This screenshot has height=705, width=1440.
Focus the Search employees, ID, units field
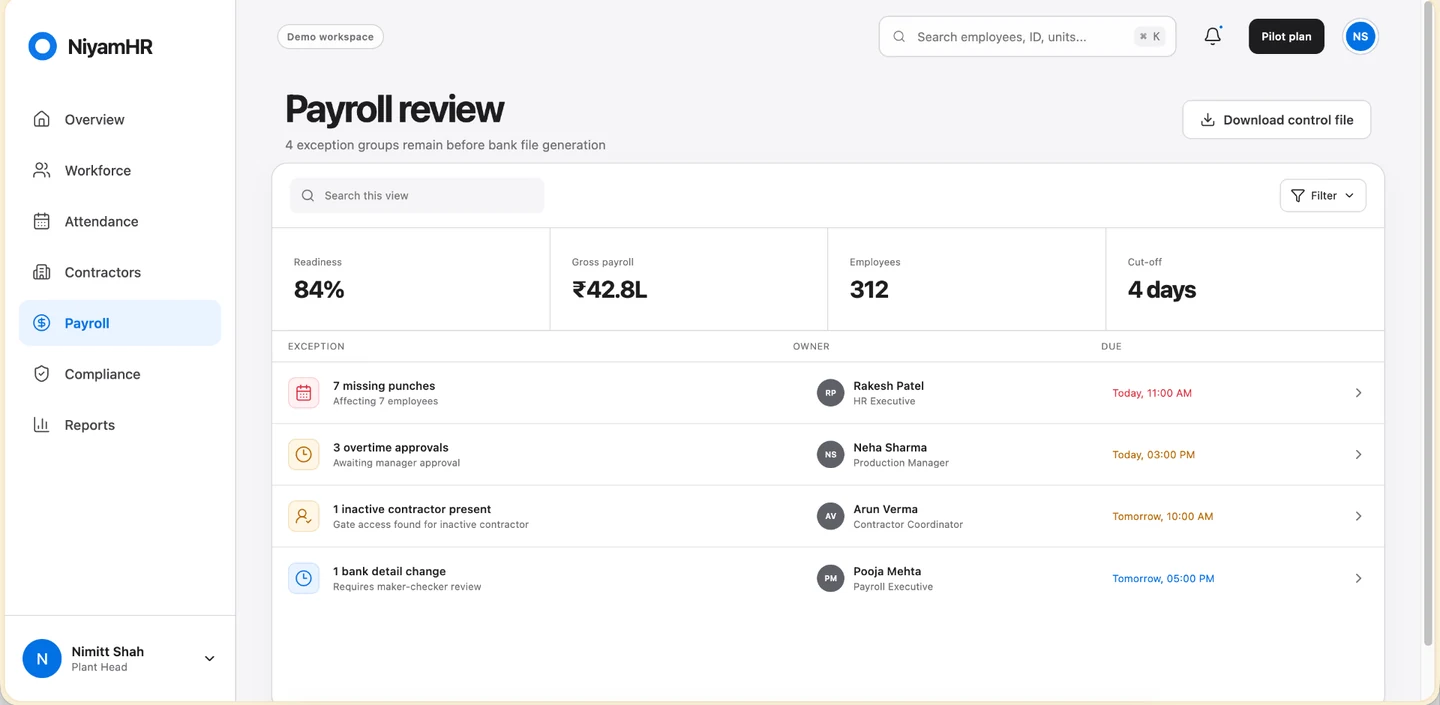coord(1027,37)
